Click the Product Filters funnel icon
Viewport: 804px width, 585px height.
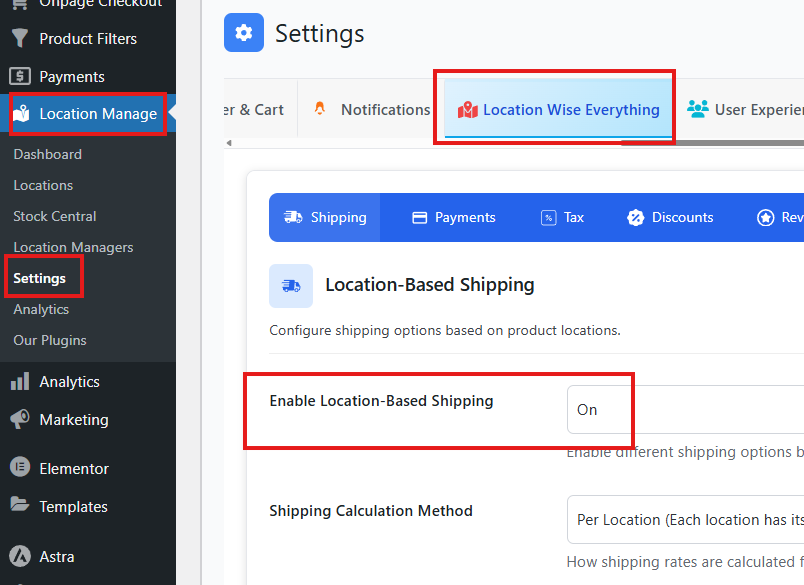click(x=19, y=39)
